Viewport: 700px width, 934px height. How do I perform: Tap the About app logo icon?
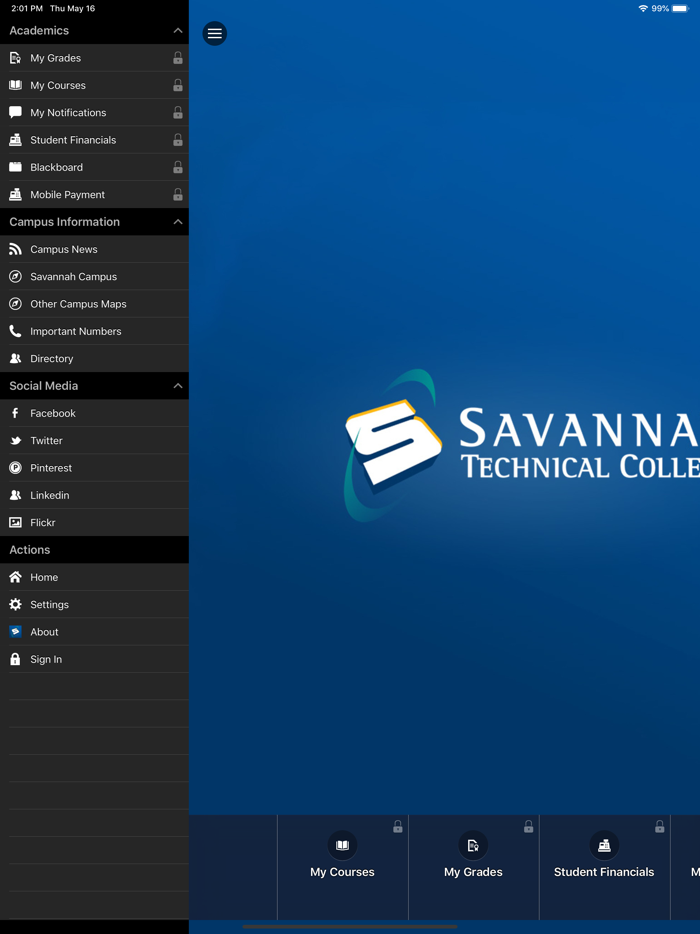click(x=15, y=631)
